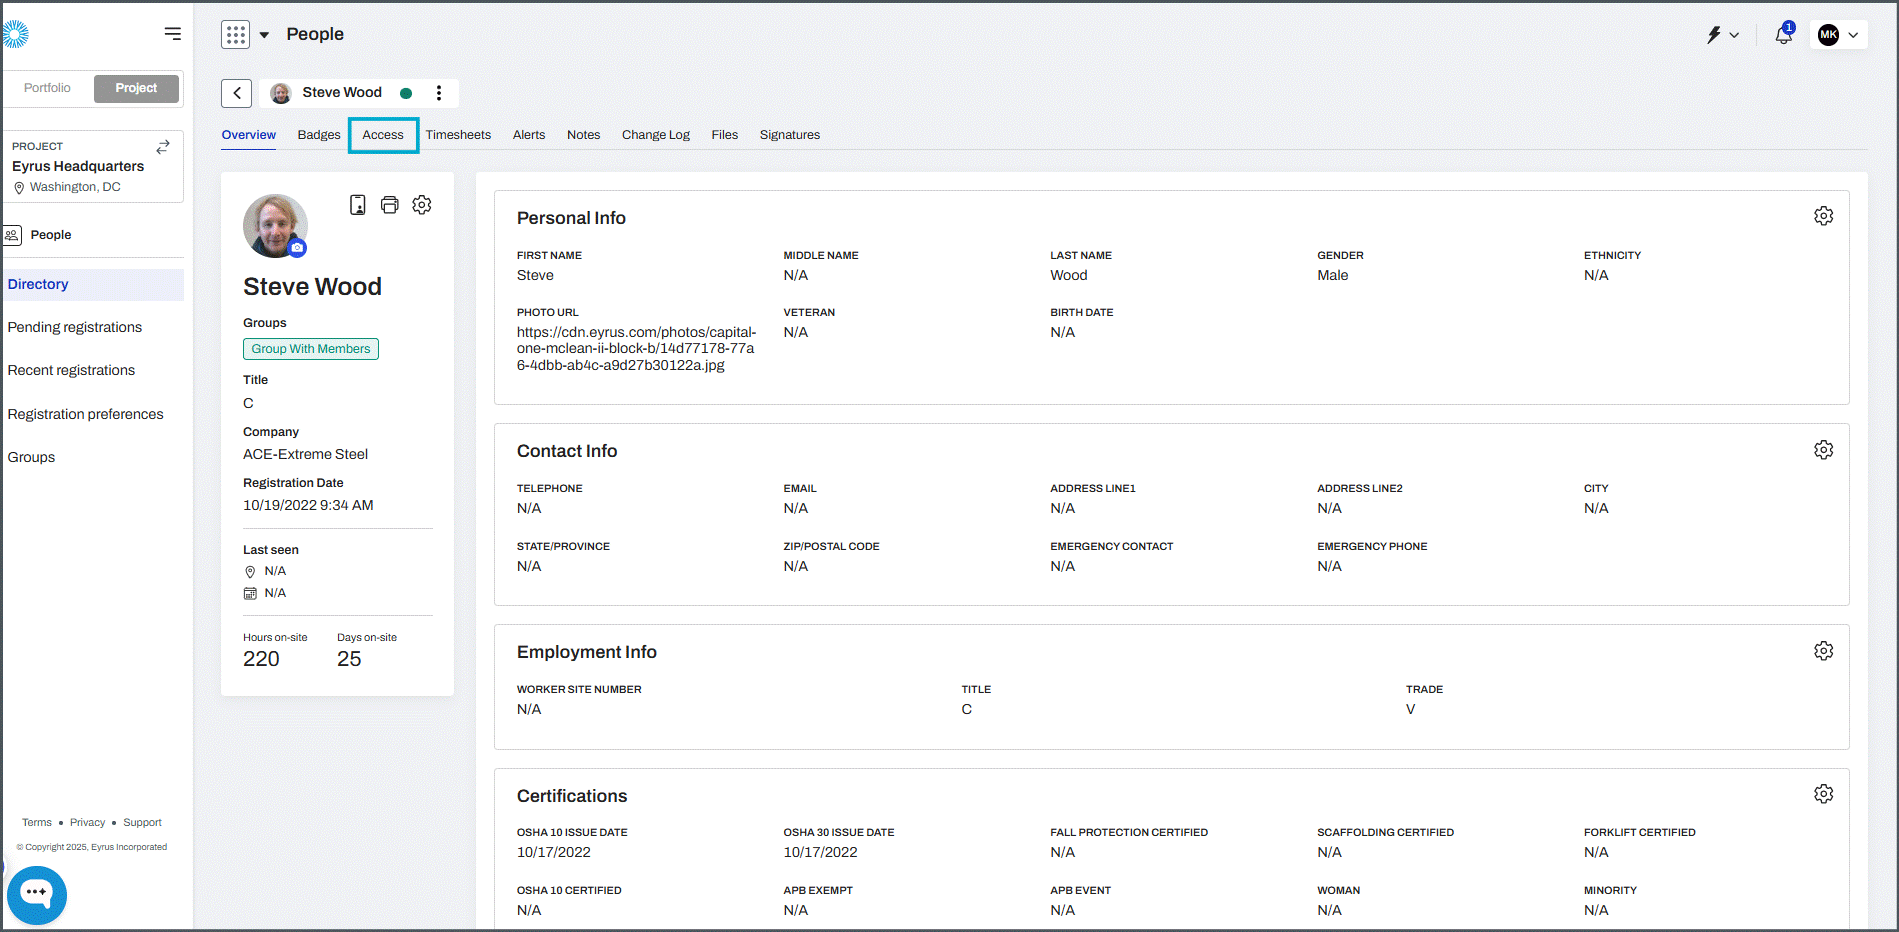Expand the app switcher dropdown arrow

(x=264, y=35)
